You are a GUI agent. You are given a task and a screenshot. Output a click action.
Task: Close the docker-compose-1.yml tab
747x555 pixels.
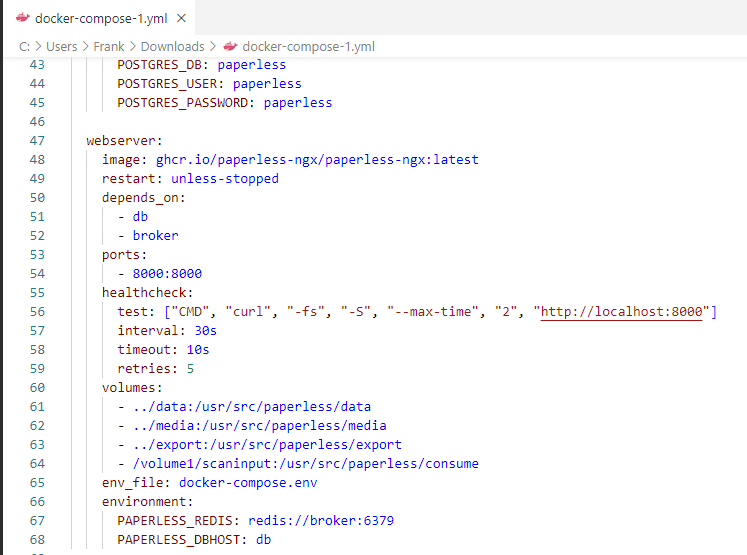181,19
